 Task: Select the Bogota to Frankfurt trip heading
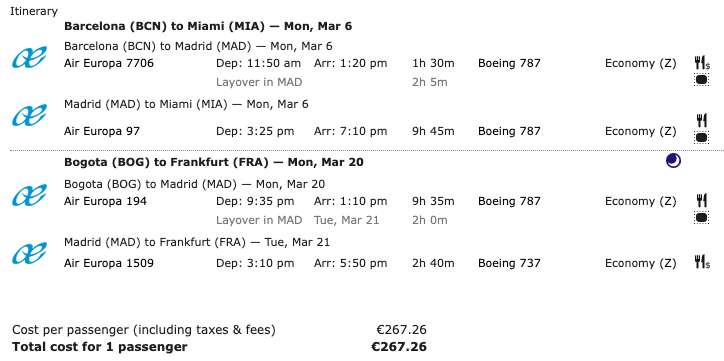[x=214, y=162]
